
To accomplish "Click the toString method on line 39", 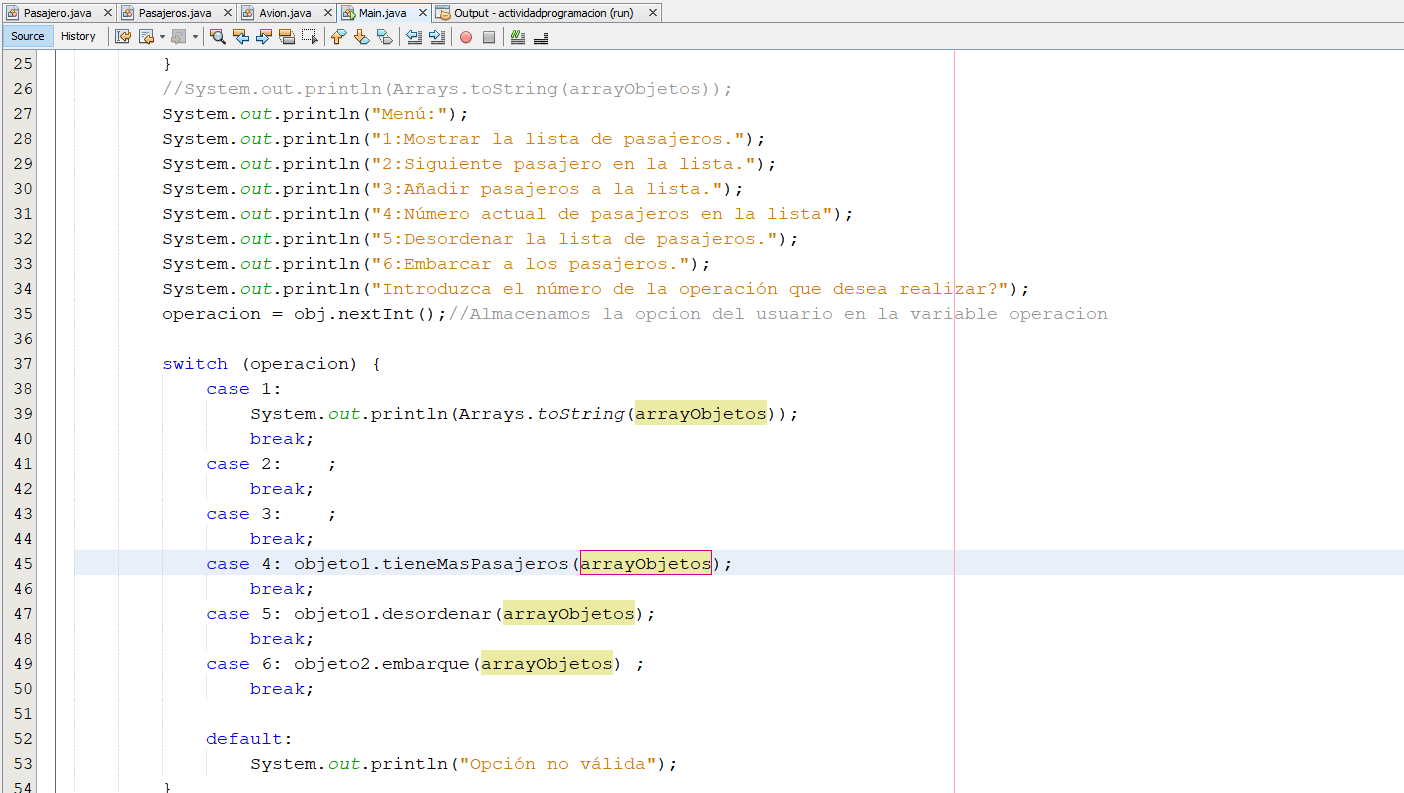I will [580, 414].
